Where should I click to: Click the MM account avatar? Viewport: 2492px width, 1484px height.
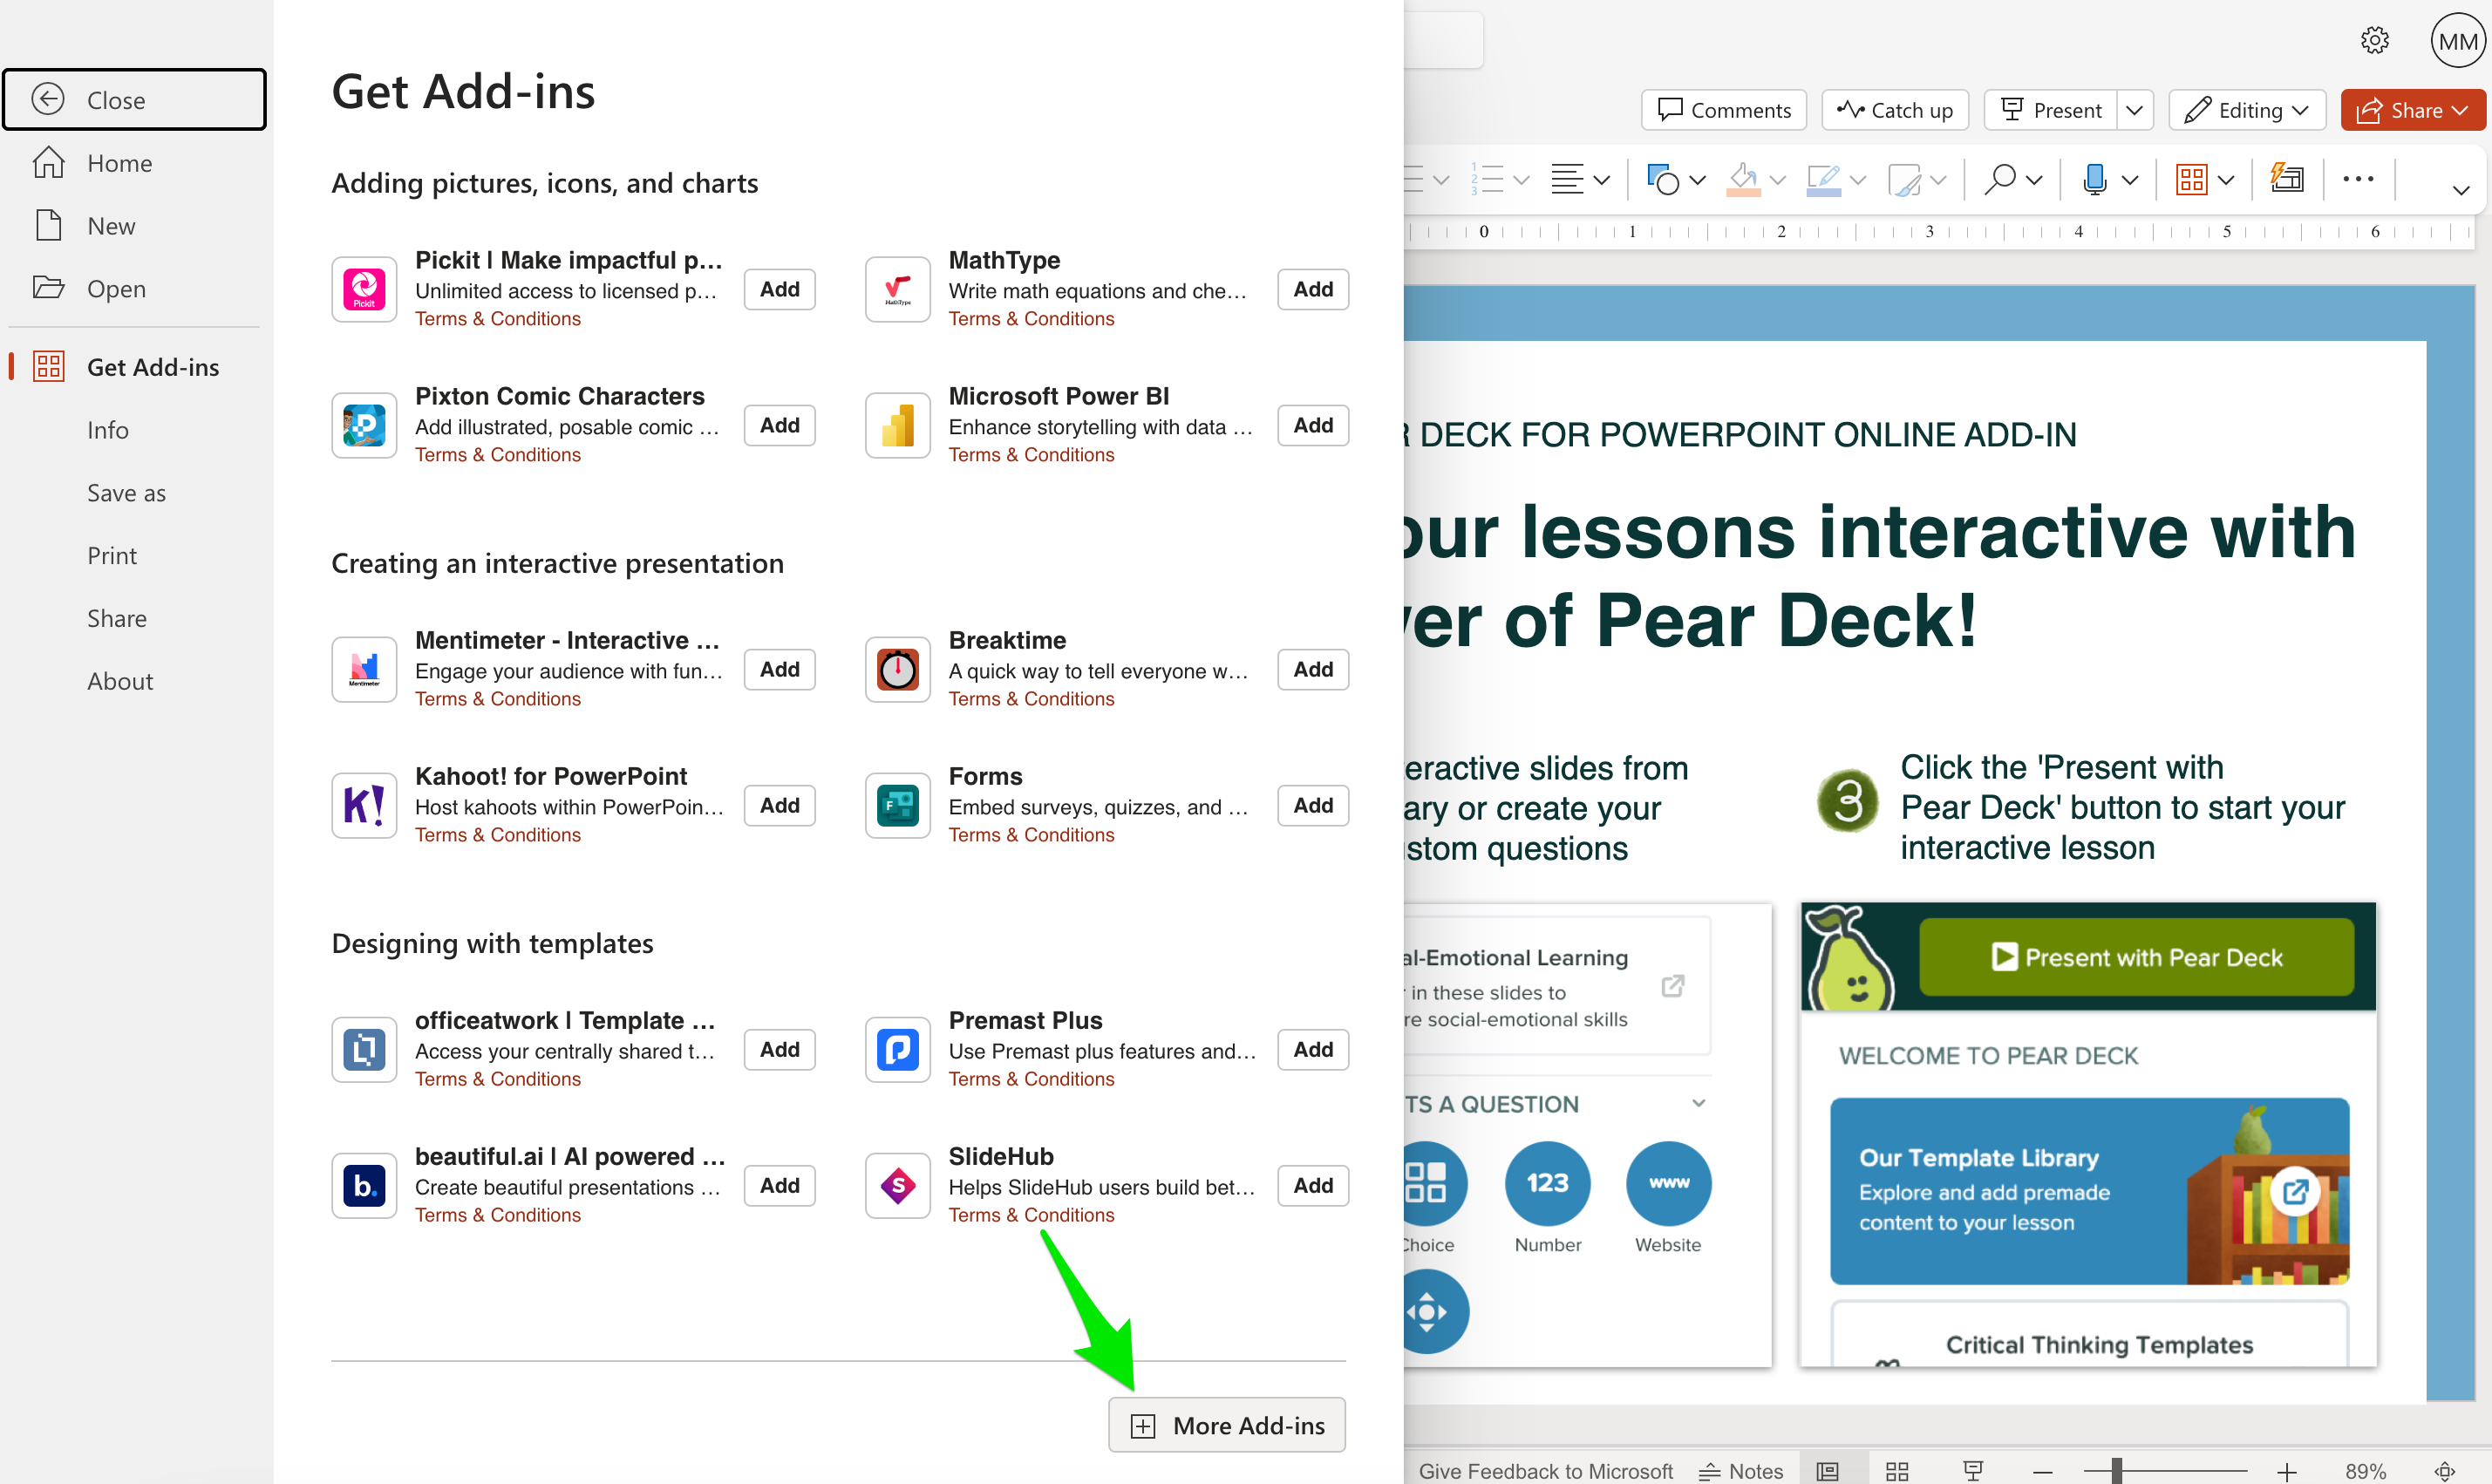[x=2457, y=40]
